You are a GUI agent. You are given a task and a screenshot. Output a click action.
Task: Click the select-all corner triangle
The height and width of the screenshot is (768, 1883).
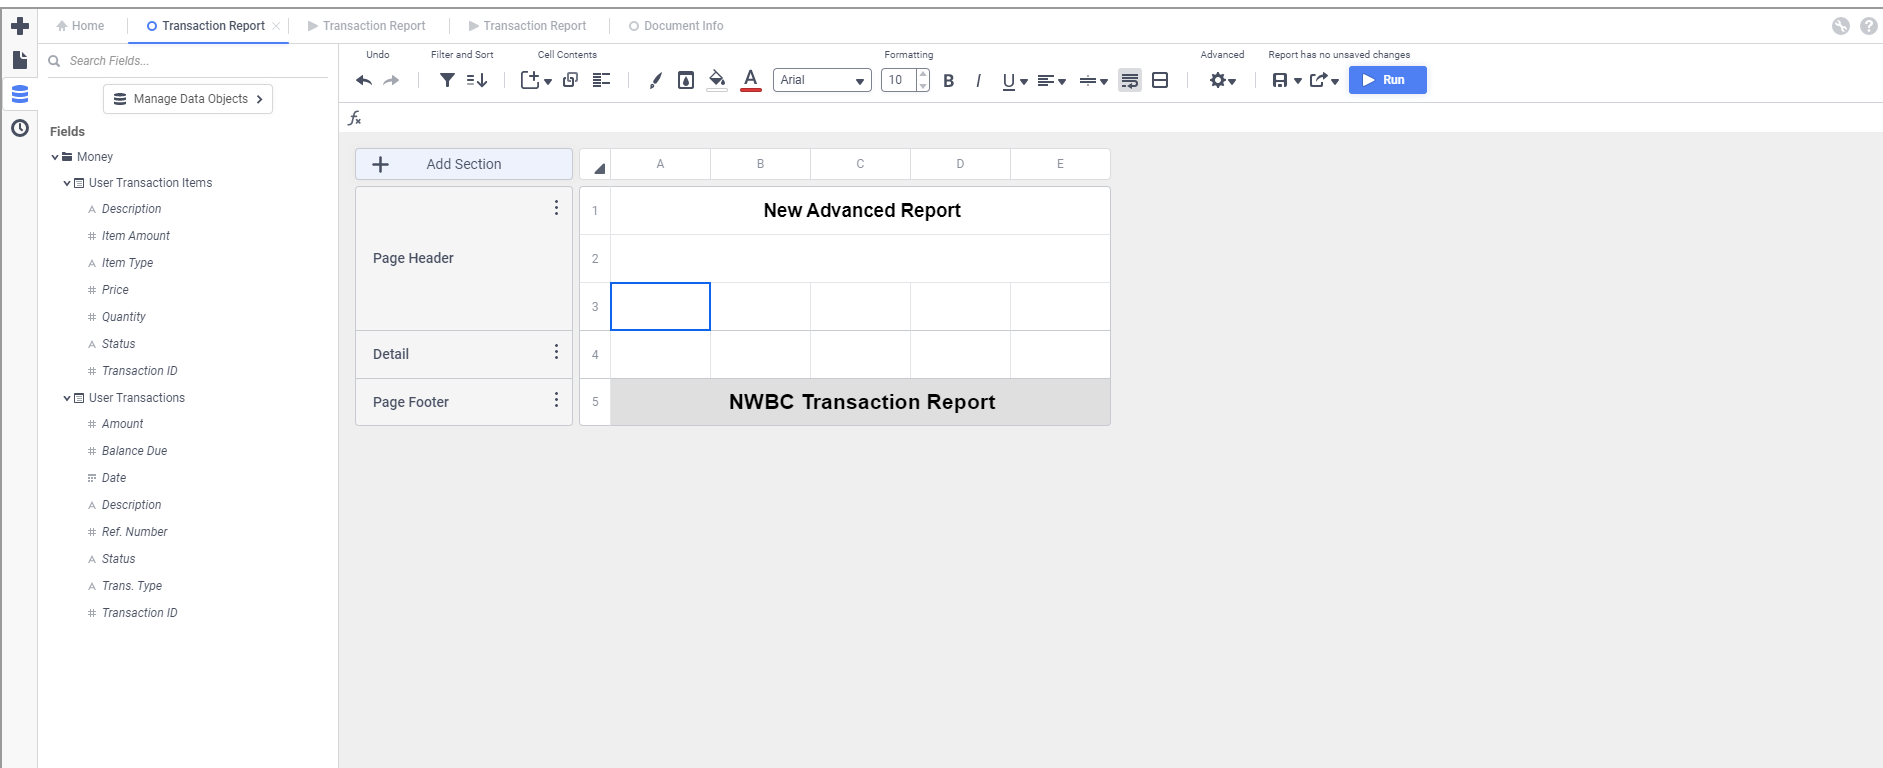coord(597,166)
